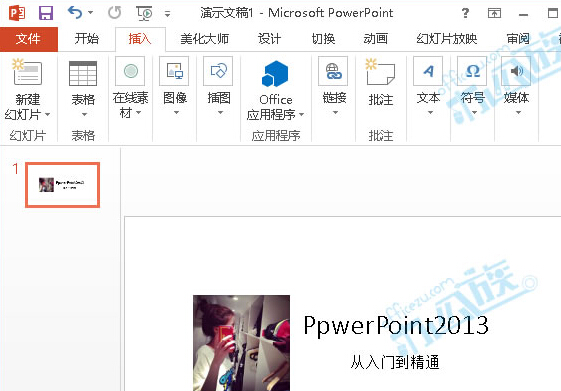This screenshot has height=391, width=561.
Task: Click the 文本 text icon
Action: click(x=428, y=71)
